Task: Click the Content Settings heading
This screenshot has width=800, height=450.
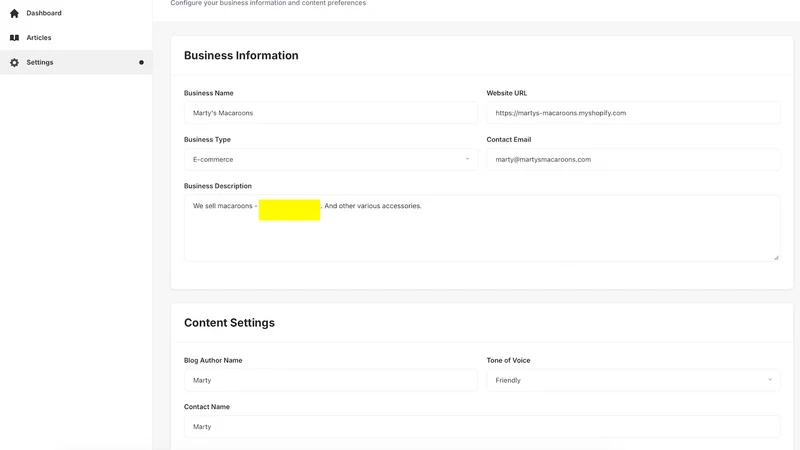Action: tap(229, 323)
